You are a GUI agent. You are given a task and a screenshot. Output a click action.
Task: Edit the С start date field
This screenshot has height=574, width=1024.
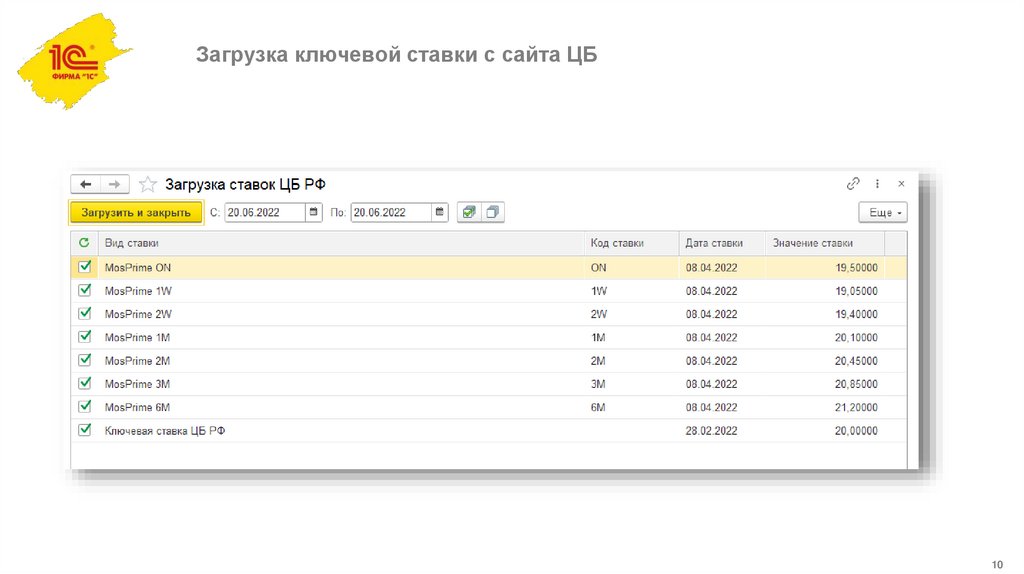pos(264,212)
